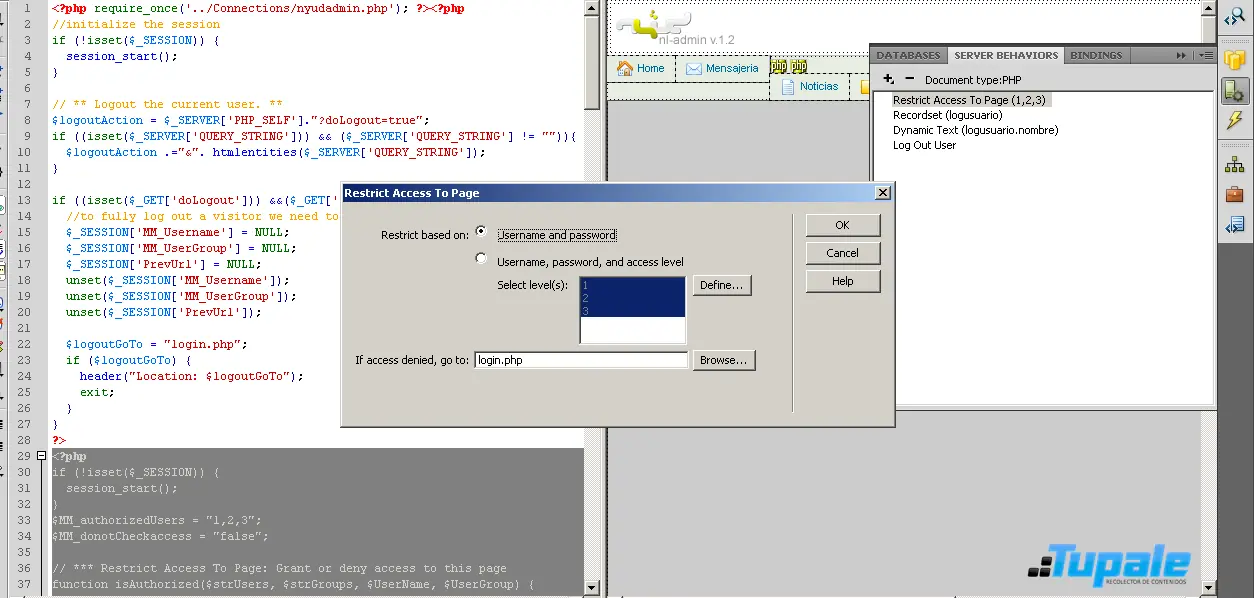Select Restrict Access To Page (1,2,3) behavior

(969, 100)
